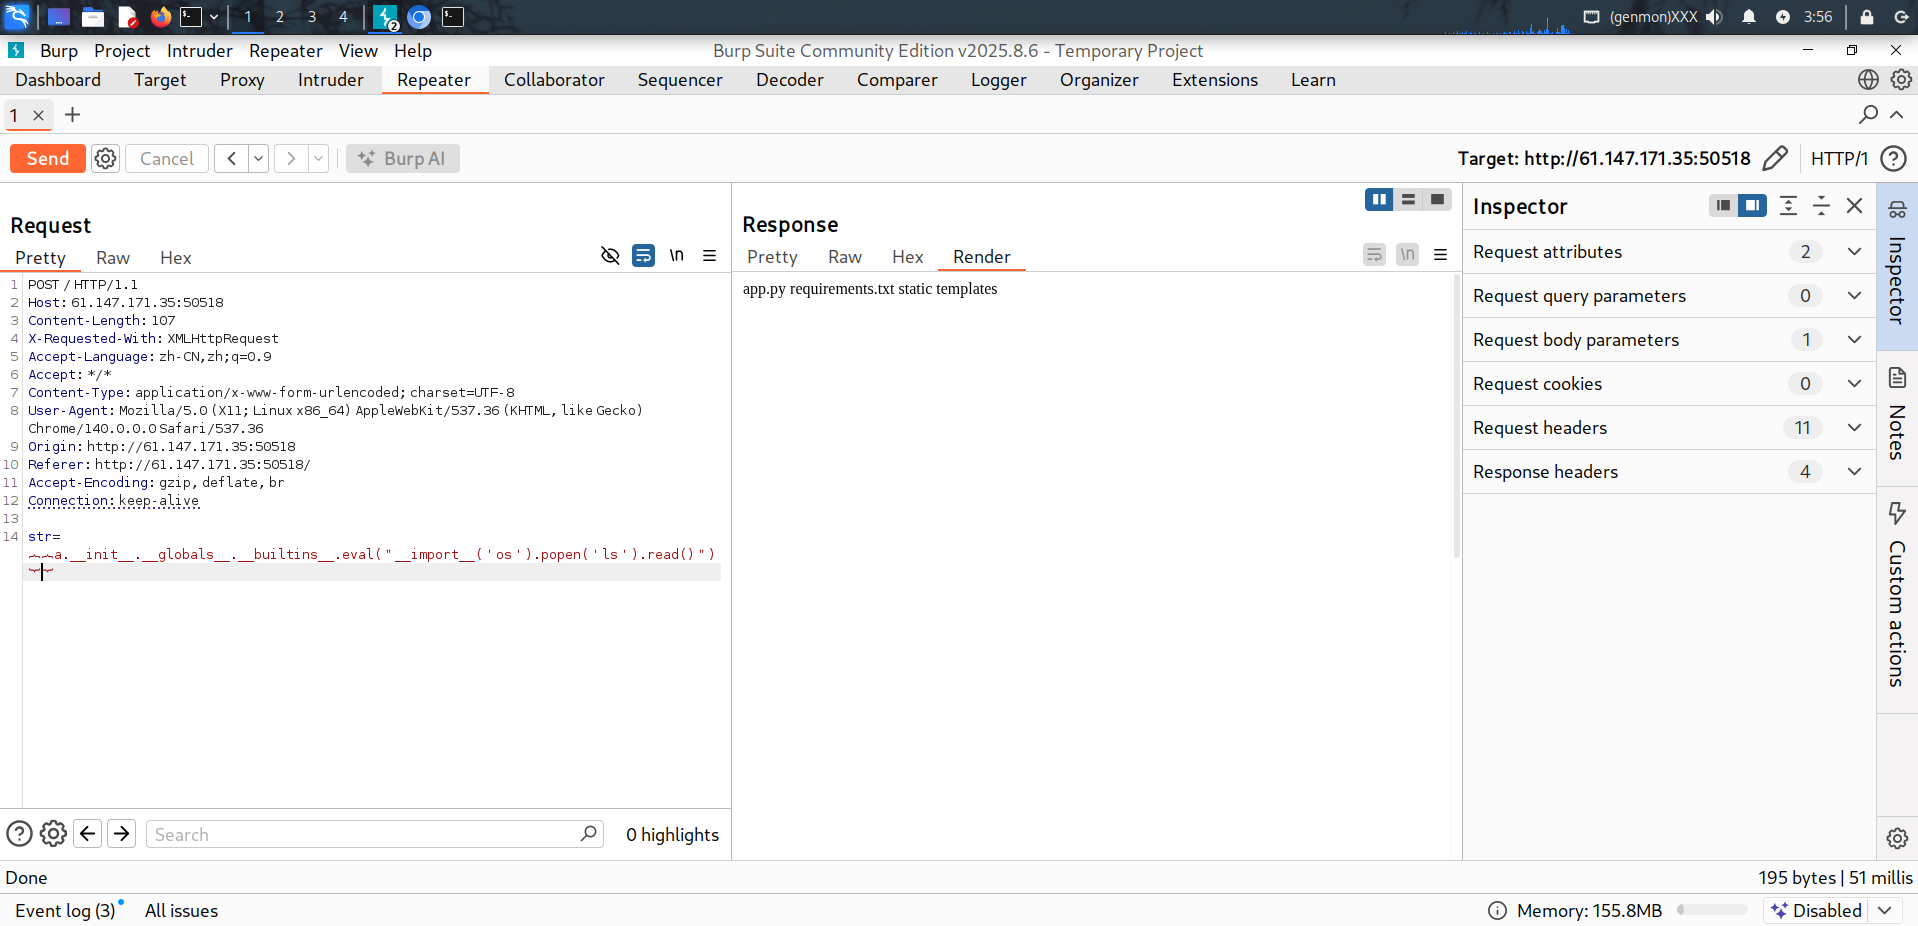Edit target with pencil icon
1918x926 pixels.
click(1775, 158)
